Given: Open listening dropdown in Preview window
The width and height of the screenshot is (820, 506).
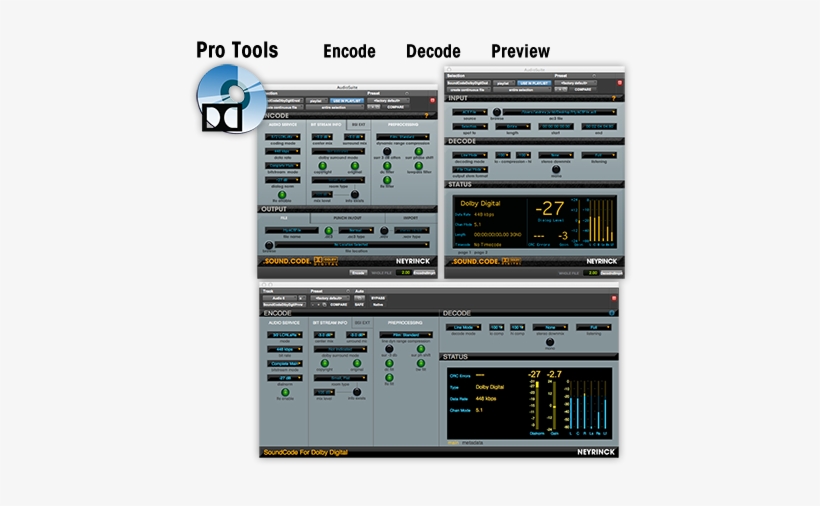Looking at the screenshot, I should click(x=594, y=327).
